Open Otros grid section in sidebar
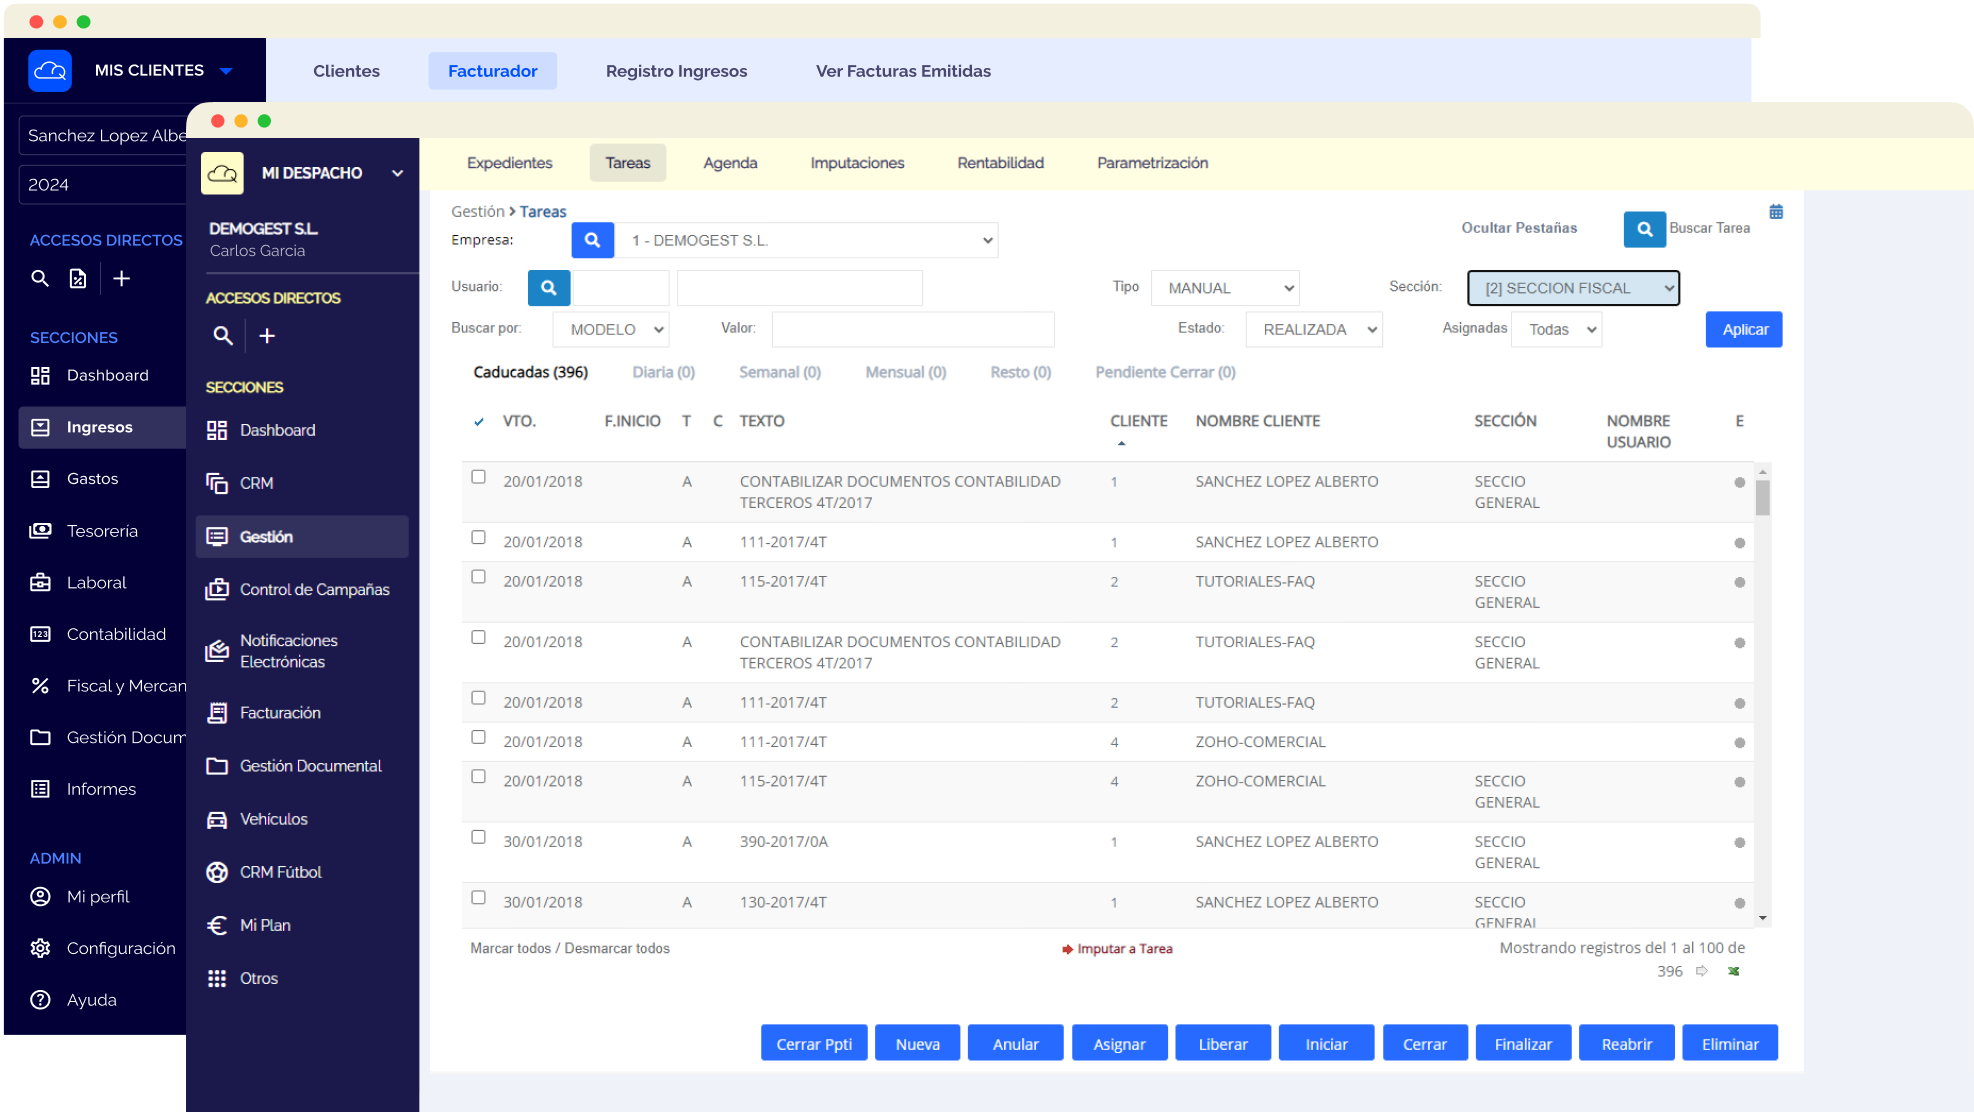This screenshot has height=1112, width=1974. point(302,978)
